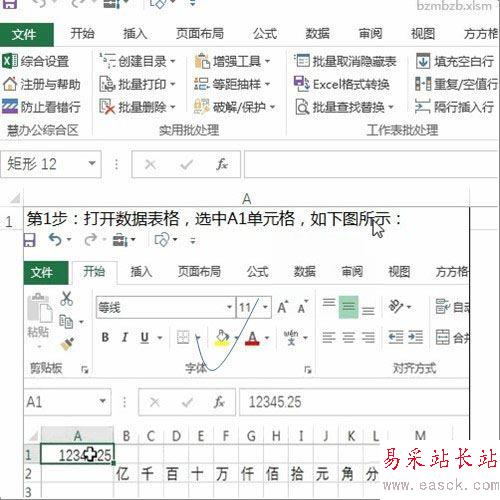Open 综合设置 in the top ribbon
Viewport: 500px width, 500px height.
pyautogui.click(x=35, y=61)
